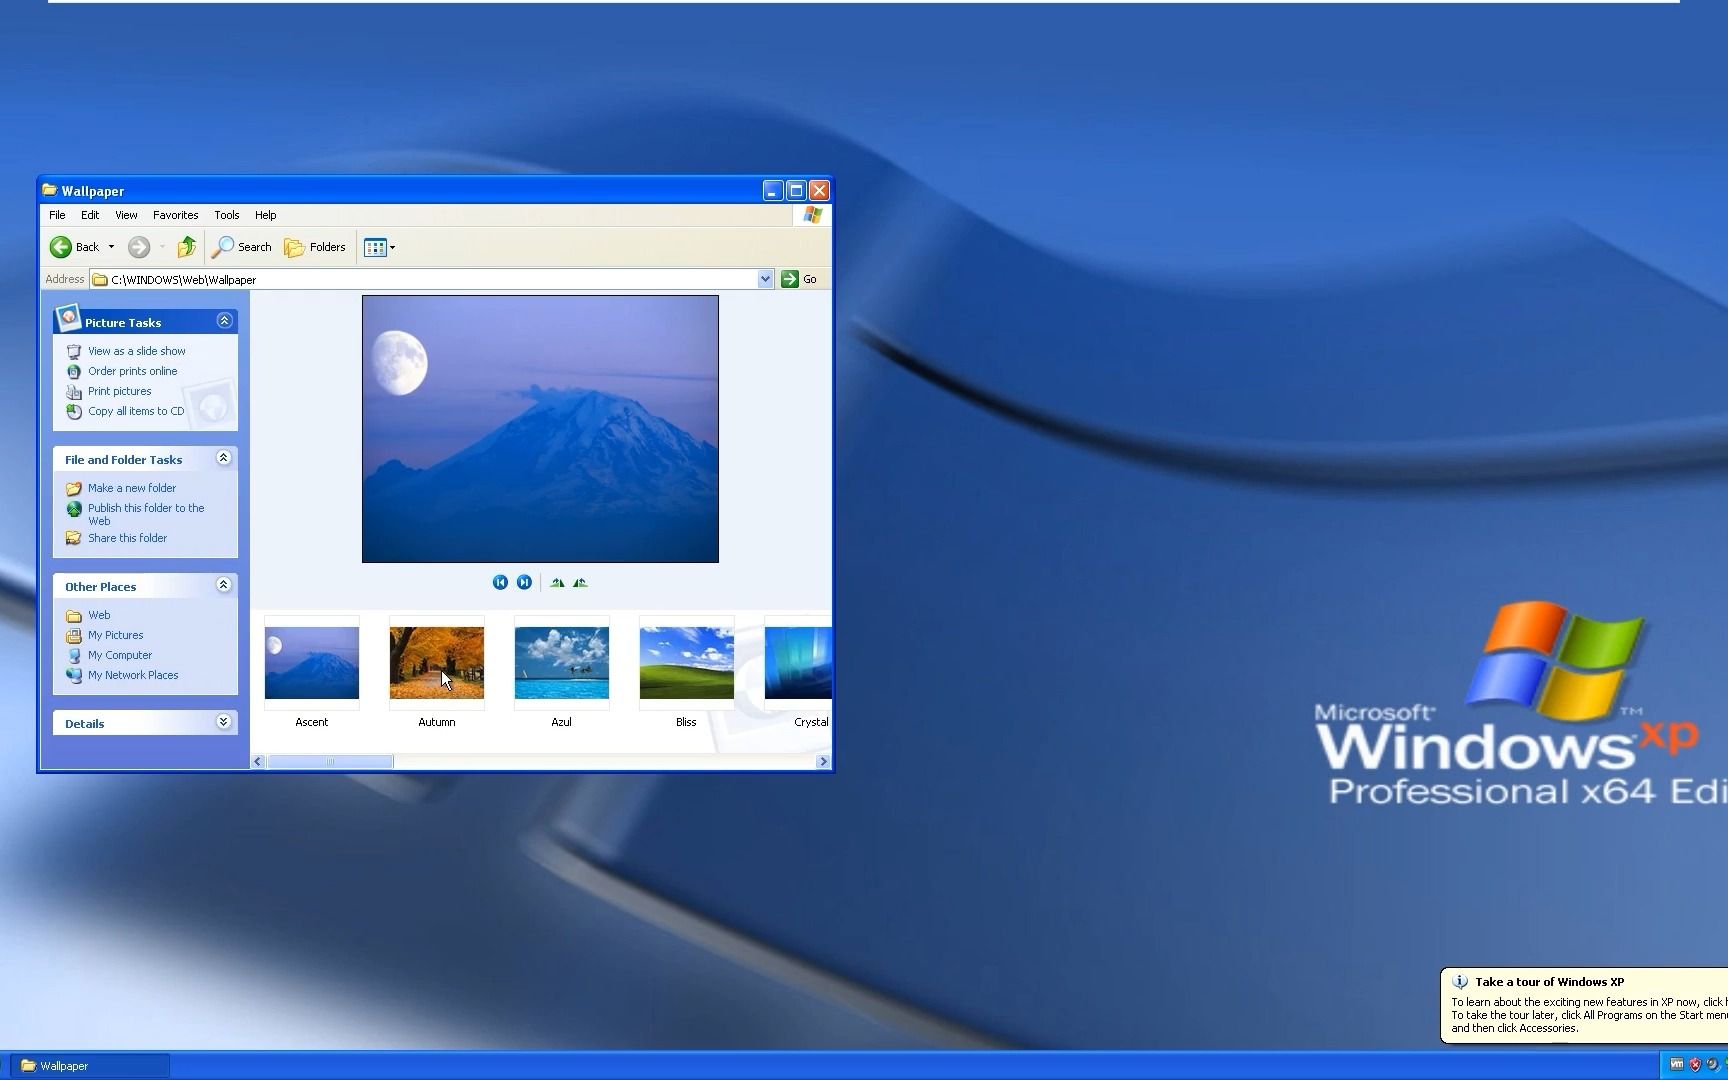Image resolution: width=1728 pixels, height=1080 pixels.
Task: Click the Take a tour of Windows XP balloon
Action: [1584, 1005]
